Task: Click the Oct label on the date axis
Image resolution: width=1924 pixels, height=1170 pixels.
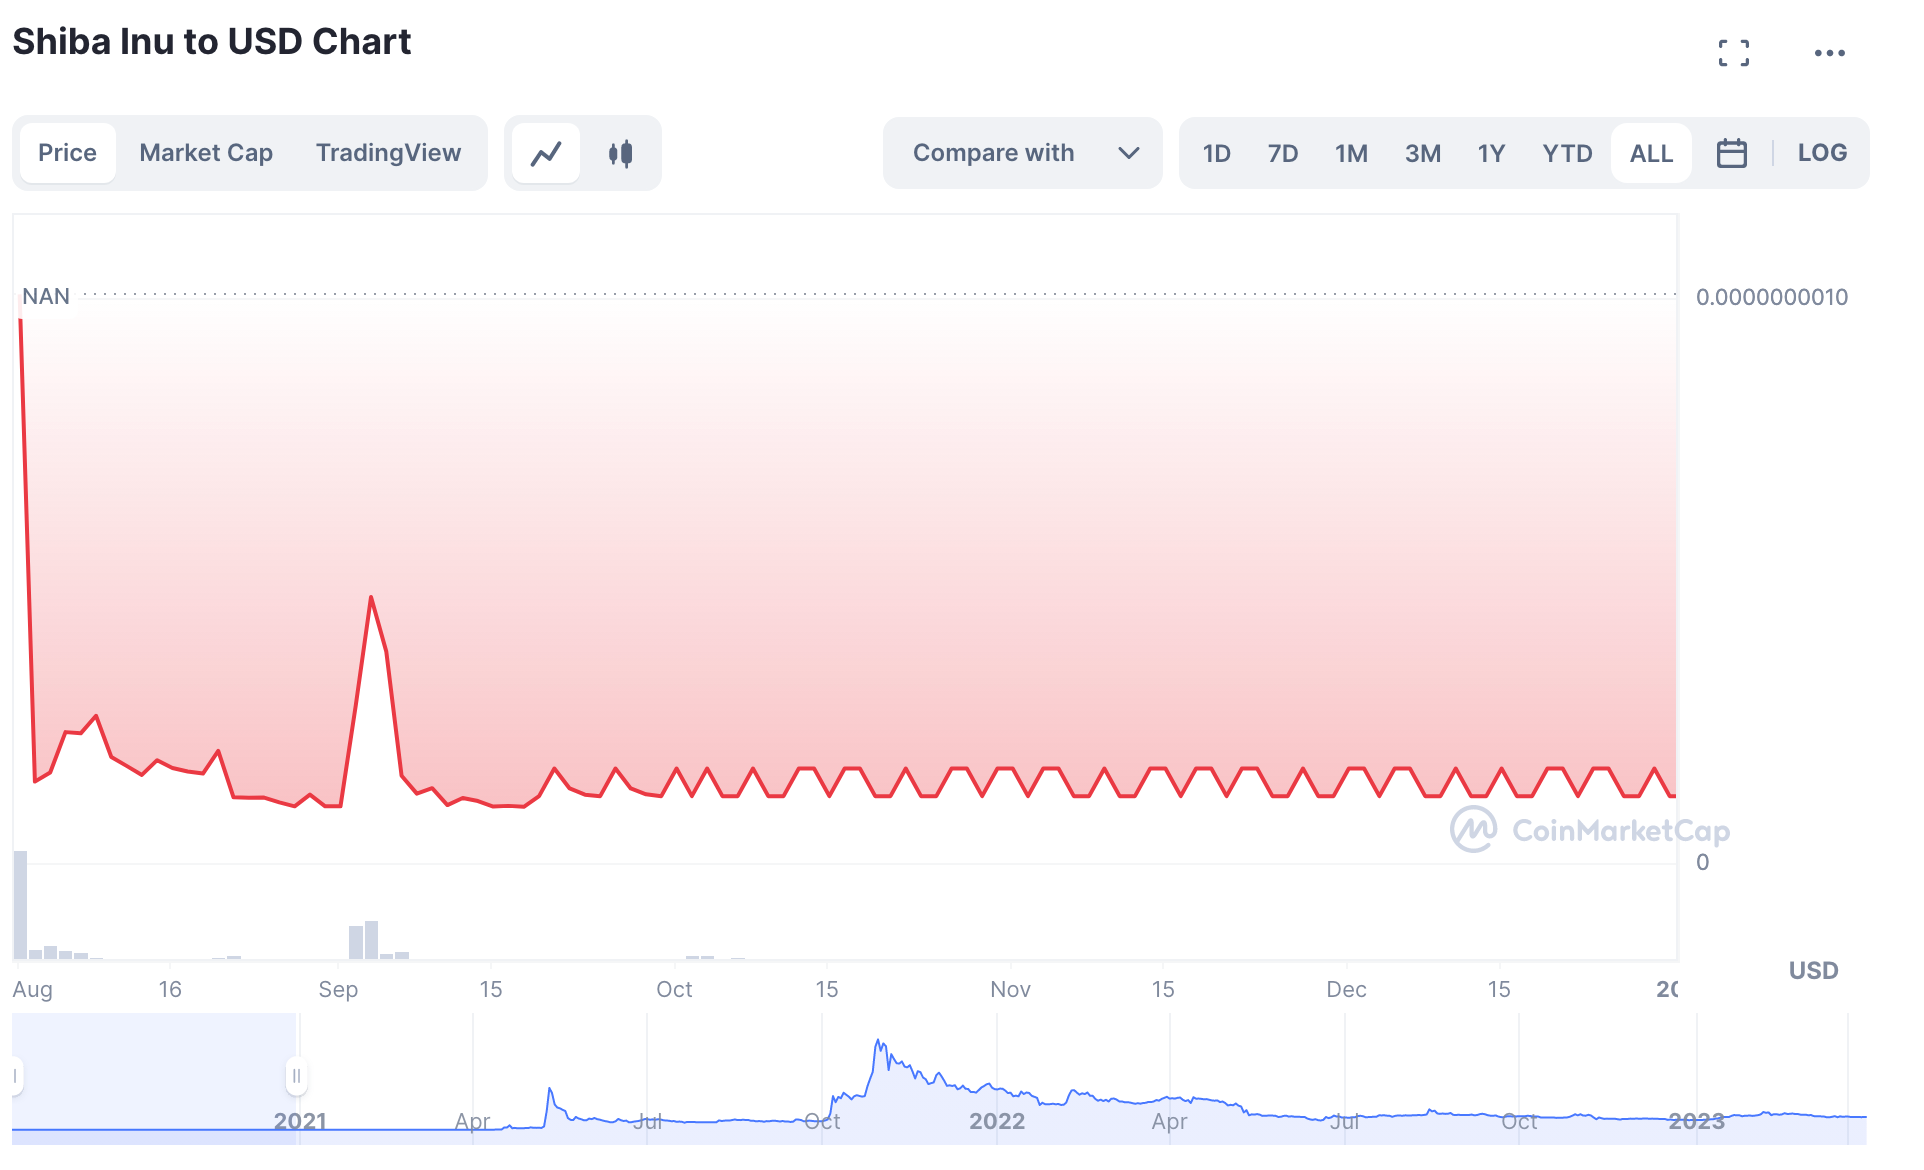Action: [674, 989]
